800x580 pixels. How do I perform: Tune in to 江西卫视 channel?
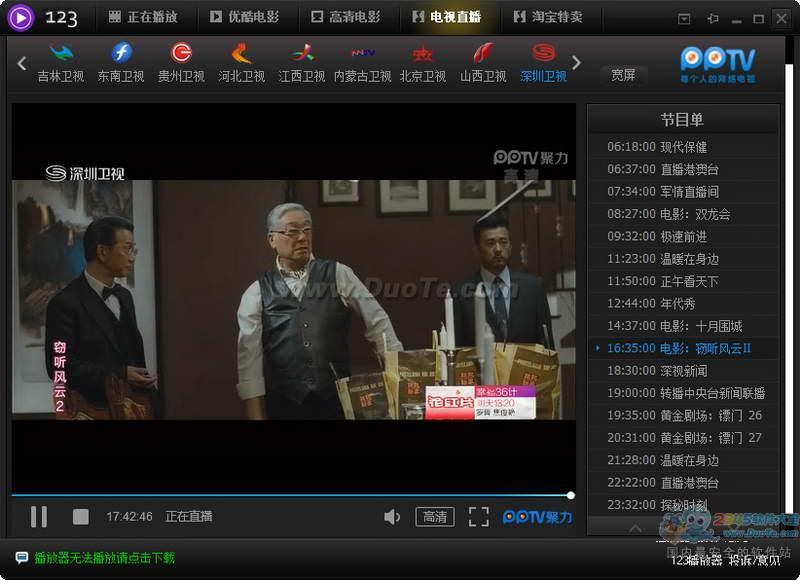(x=302, y=63)
